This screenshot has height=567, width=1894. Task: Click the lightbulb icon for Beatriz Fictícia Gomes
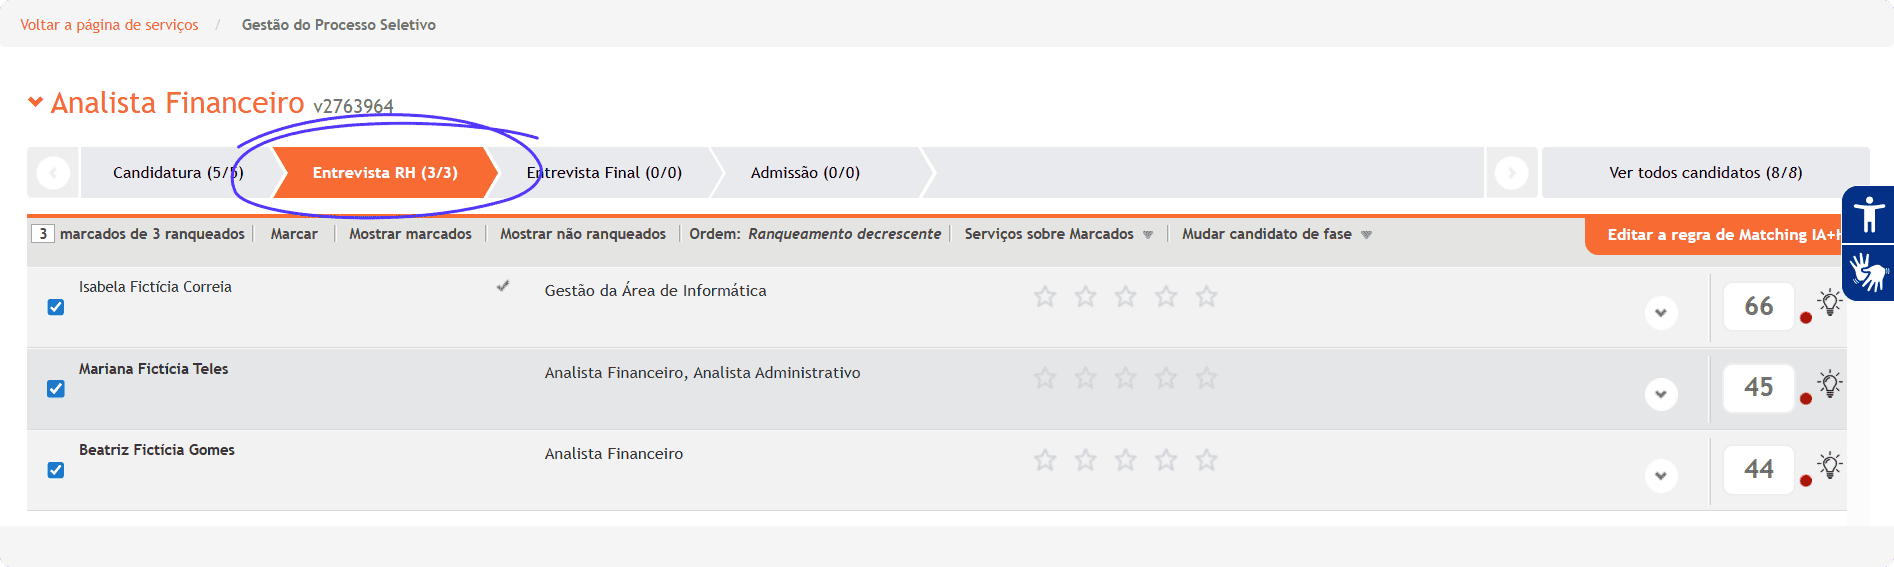(x=1830, y=465)
